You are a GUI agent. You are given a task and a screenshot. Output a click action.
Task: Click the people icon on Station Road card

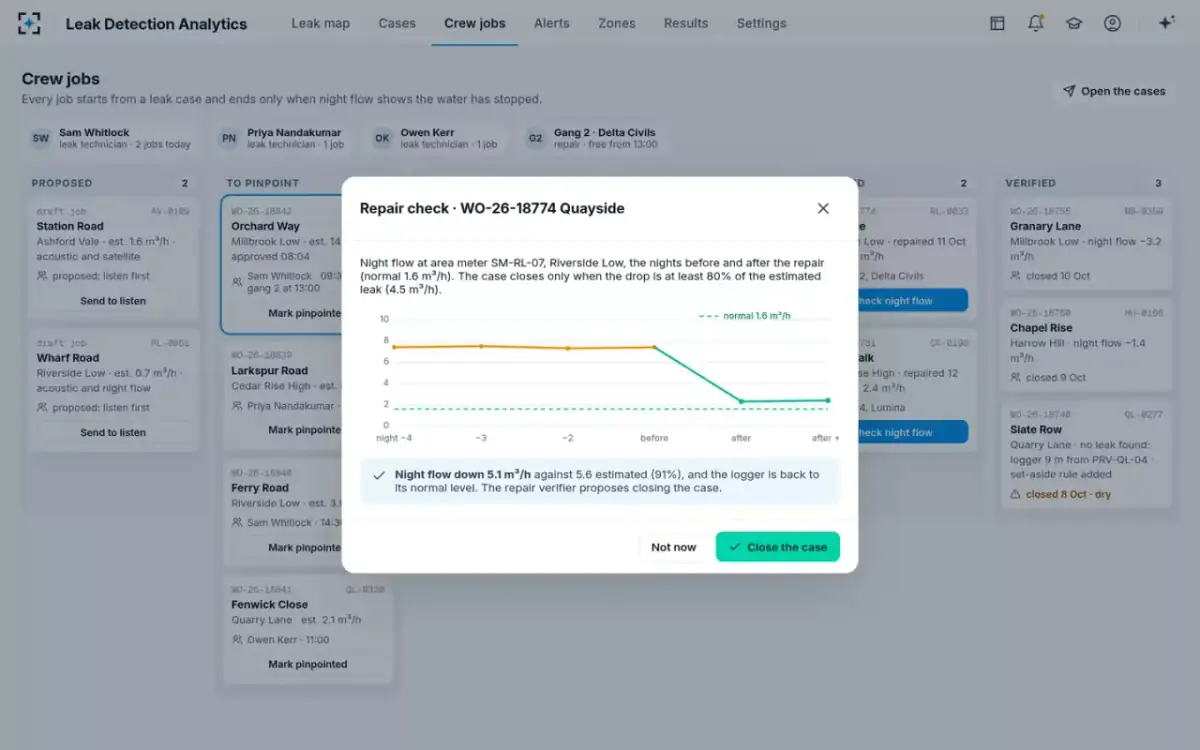pos(43,276)
